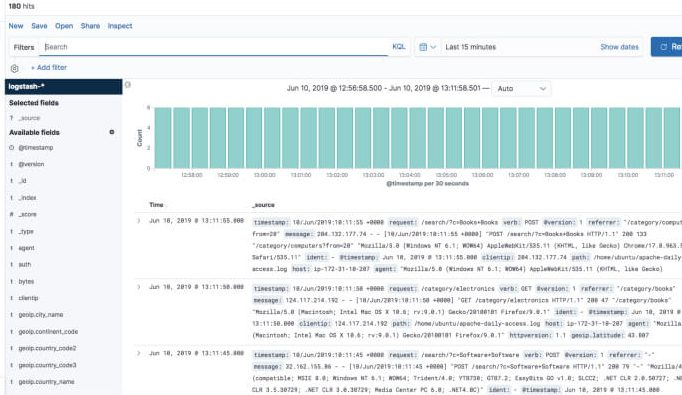Click the + Add filter link
Screen dimensions: 682x395
point(49,67)
